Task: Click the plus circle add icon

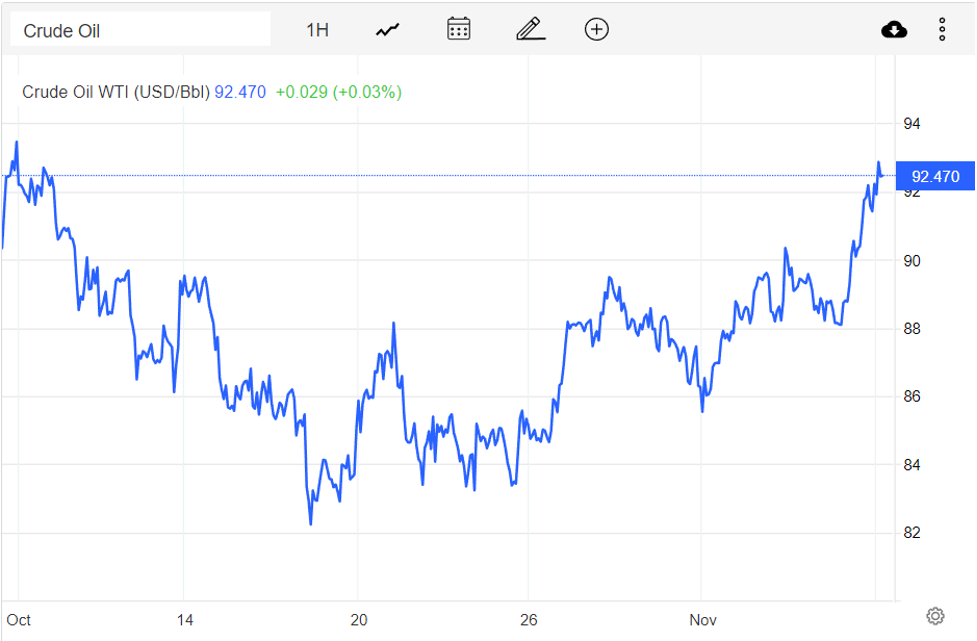Action: [597, 29]
